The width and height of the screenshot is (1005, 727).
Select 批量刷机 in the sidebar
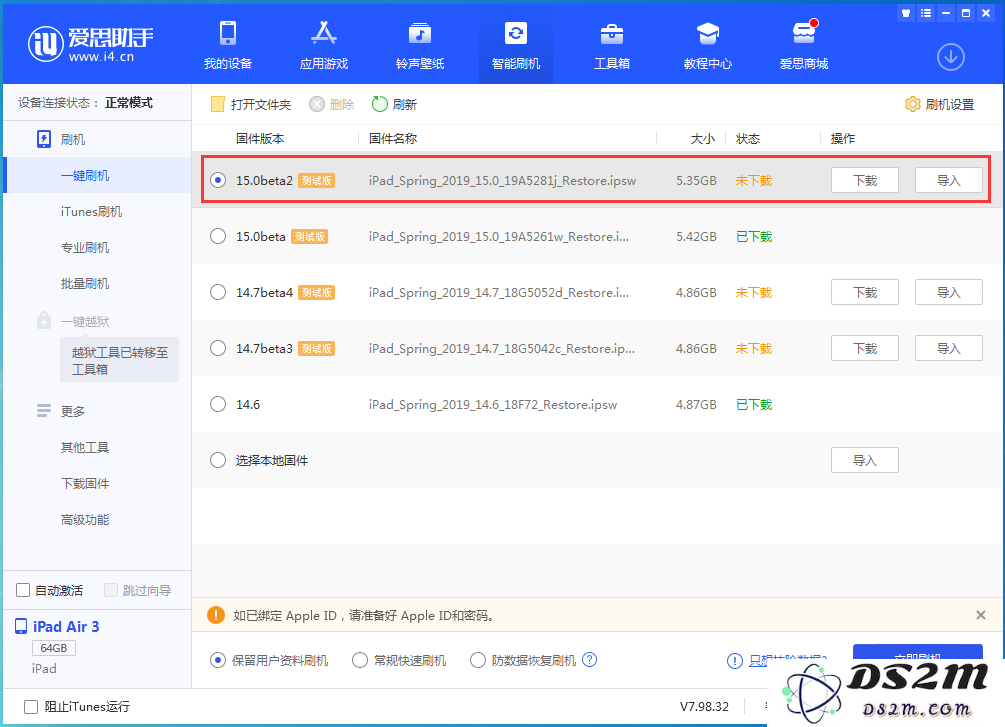pos(85,283)
